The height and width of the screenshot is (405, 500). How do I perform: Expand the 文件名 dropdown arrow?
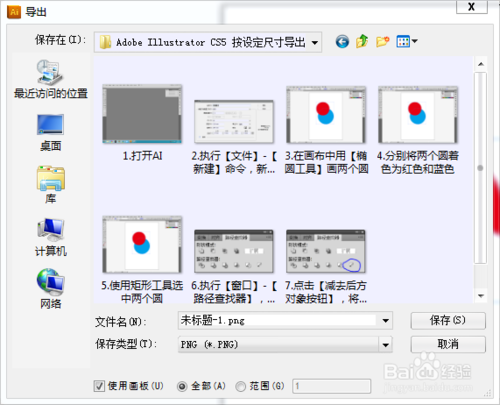point(385,321)
